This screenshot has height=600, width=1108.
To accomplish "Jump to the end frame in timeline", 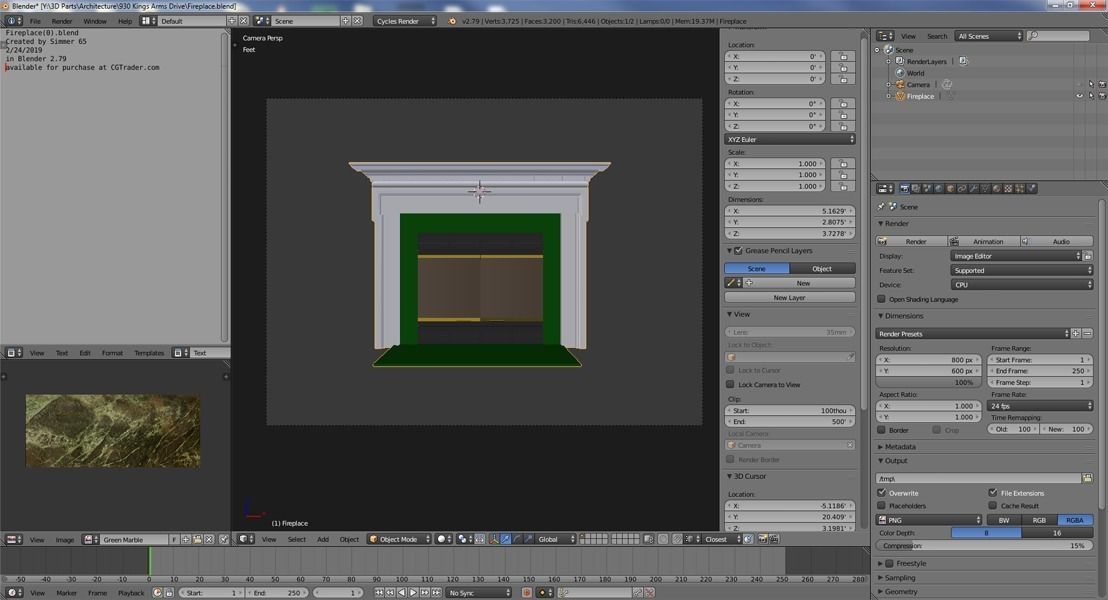I will click(x=436, y=593).
